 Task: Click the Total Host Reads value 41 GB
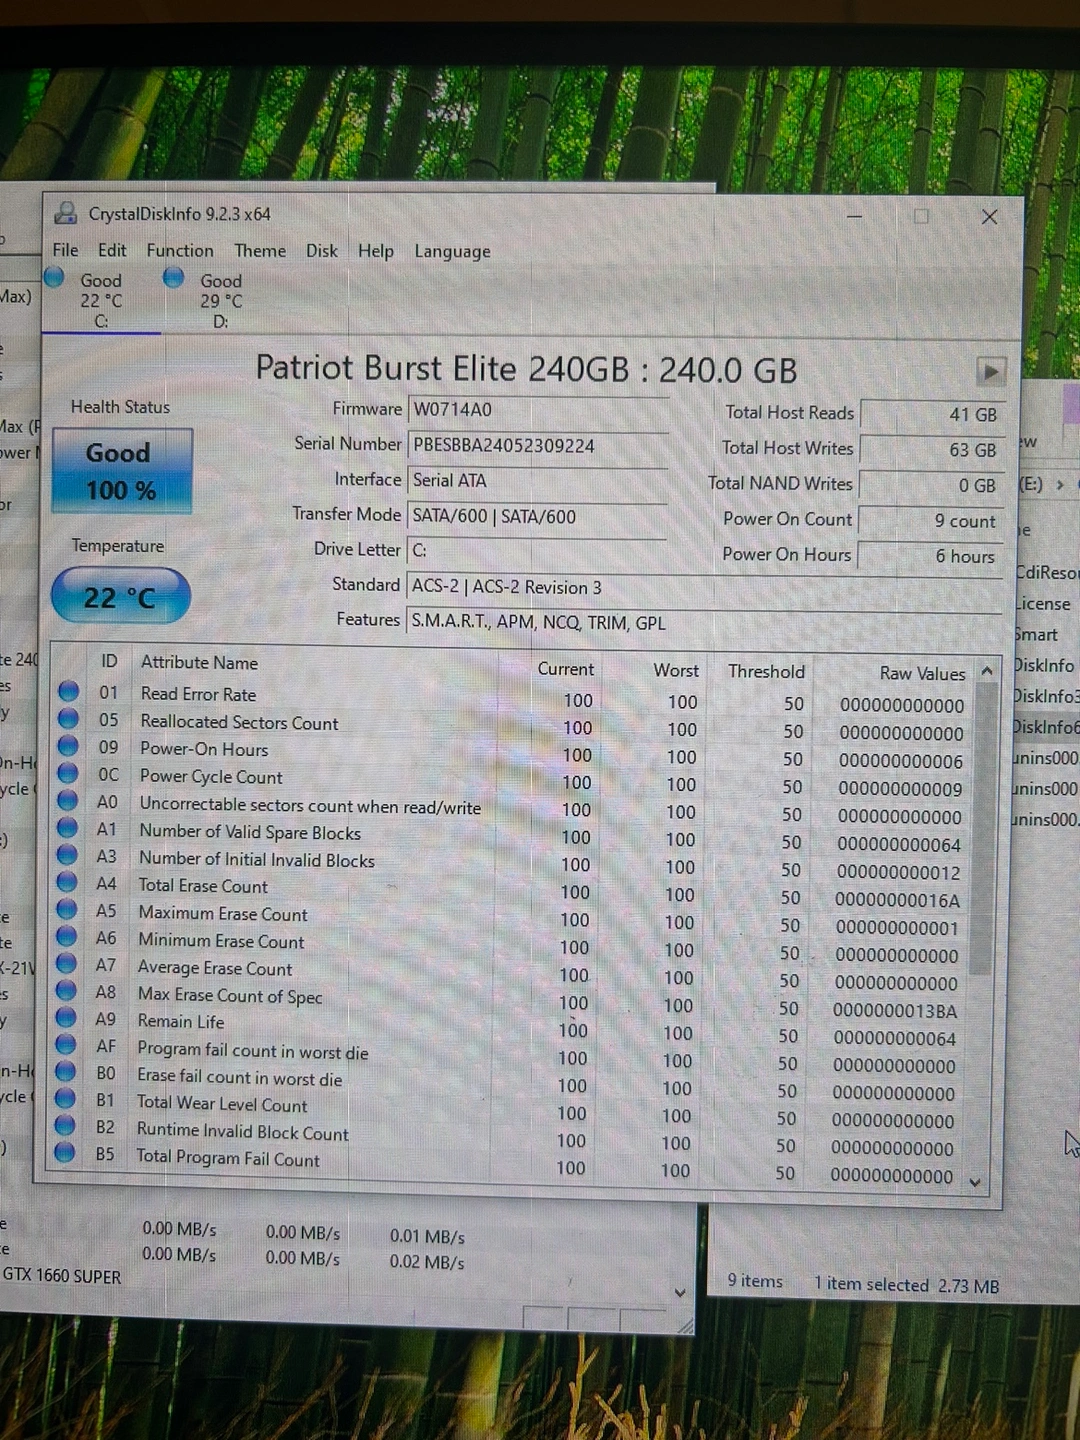[x=931, y=414]
